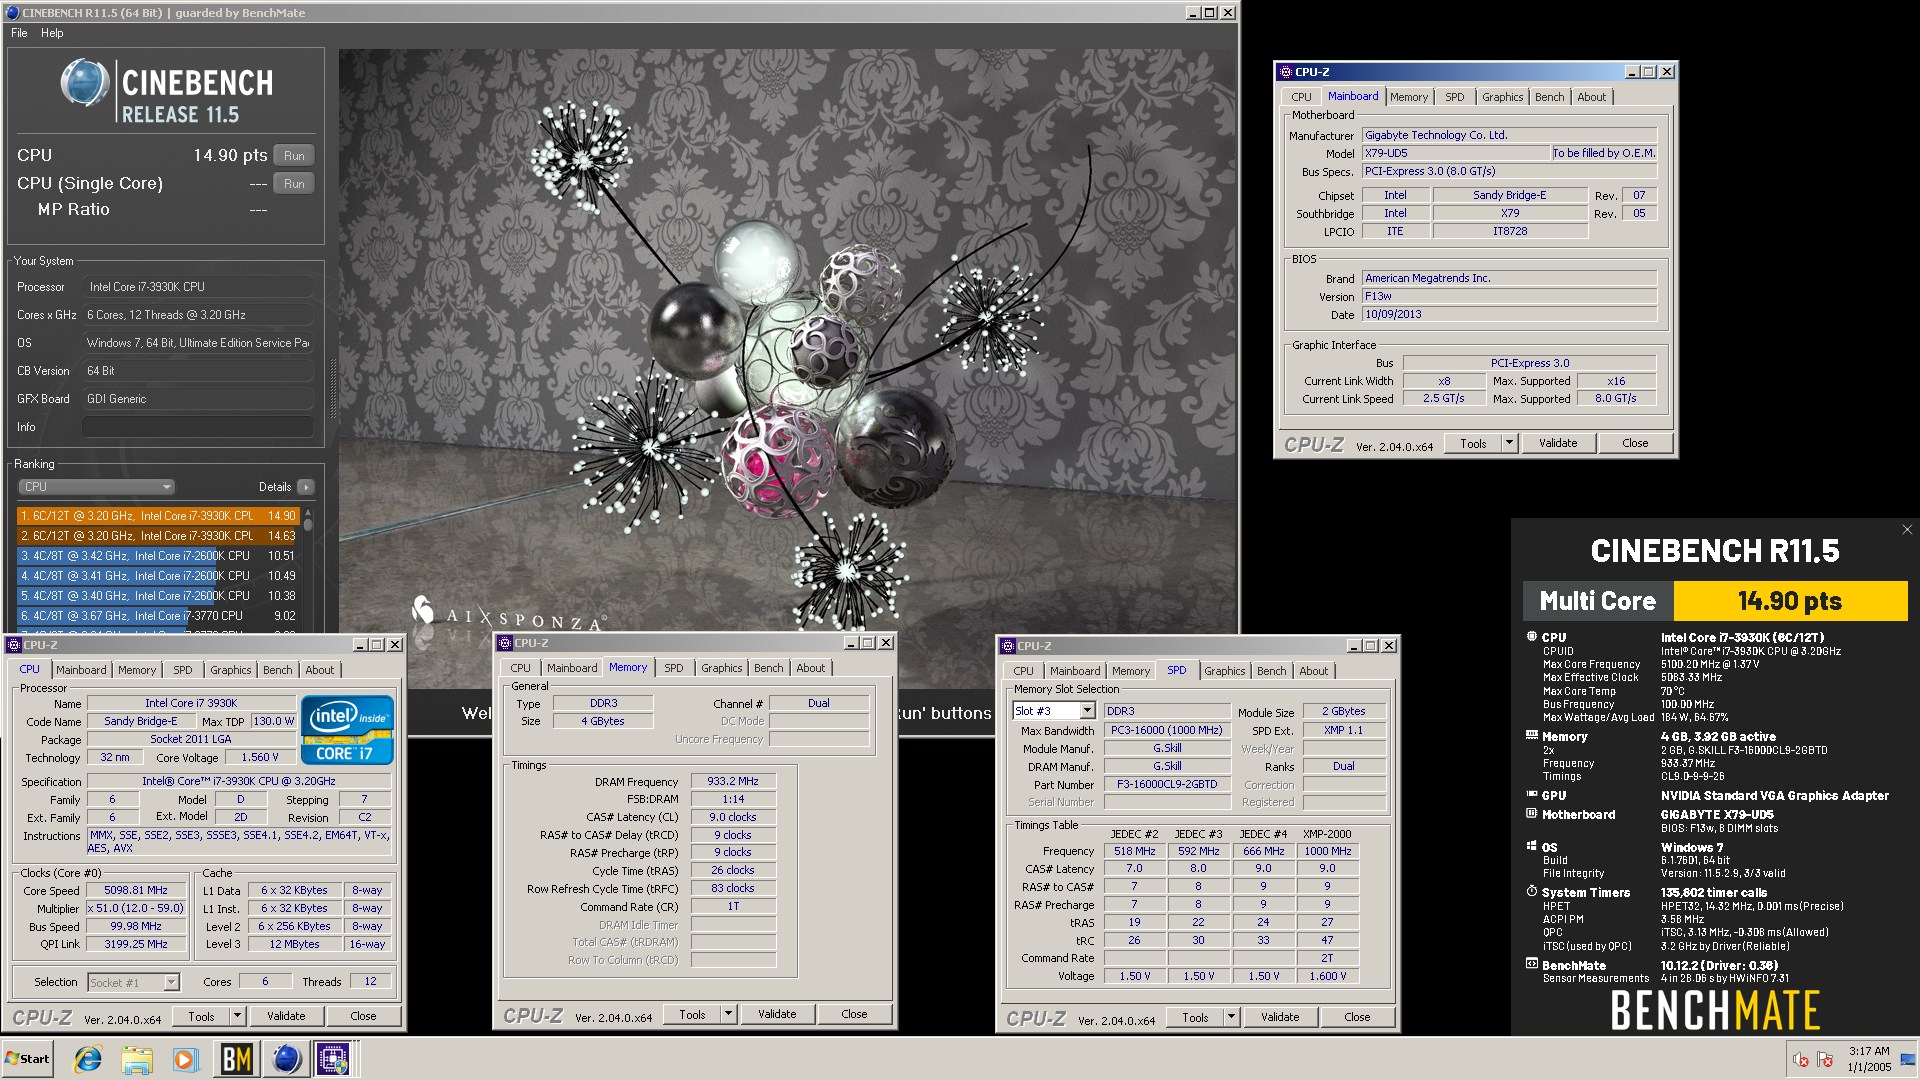Switch to Cinebench sphere icon in taskbar
Viewport: 1920px width, 1080px height.
(286, 1059)
